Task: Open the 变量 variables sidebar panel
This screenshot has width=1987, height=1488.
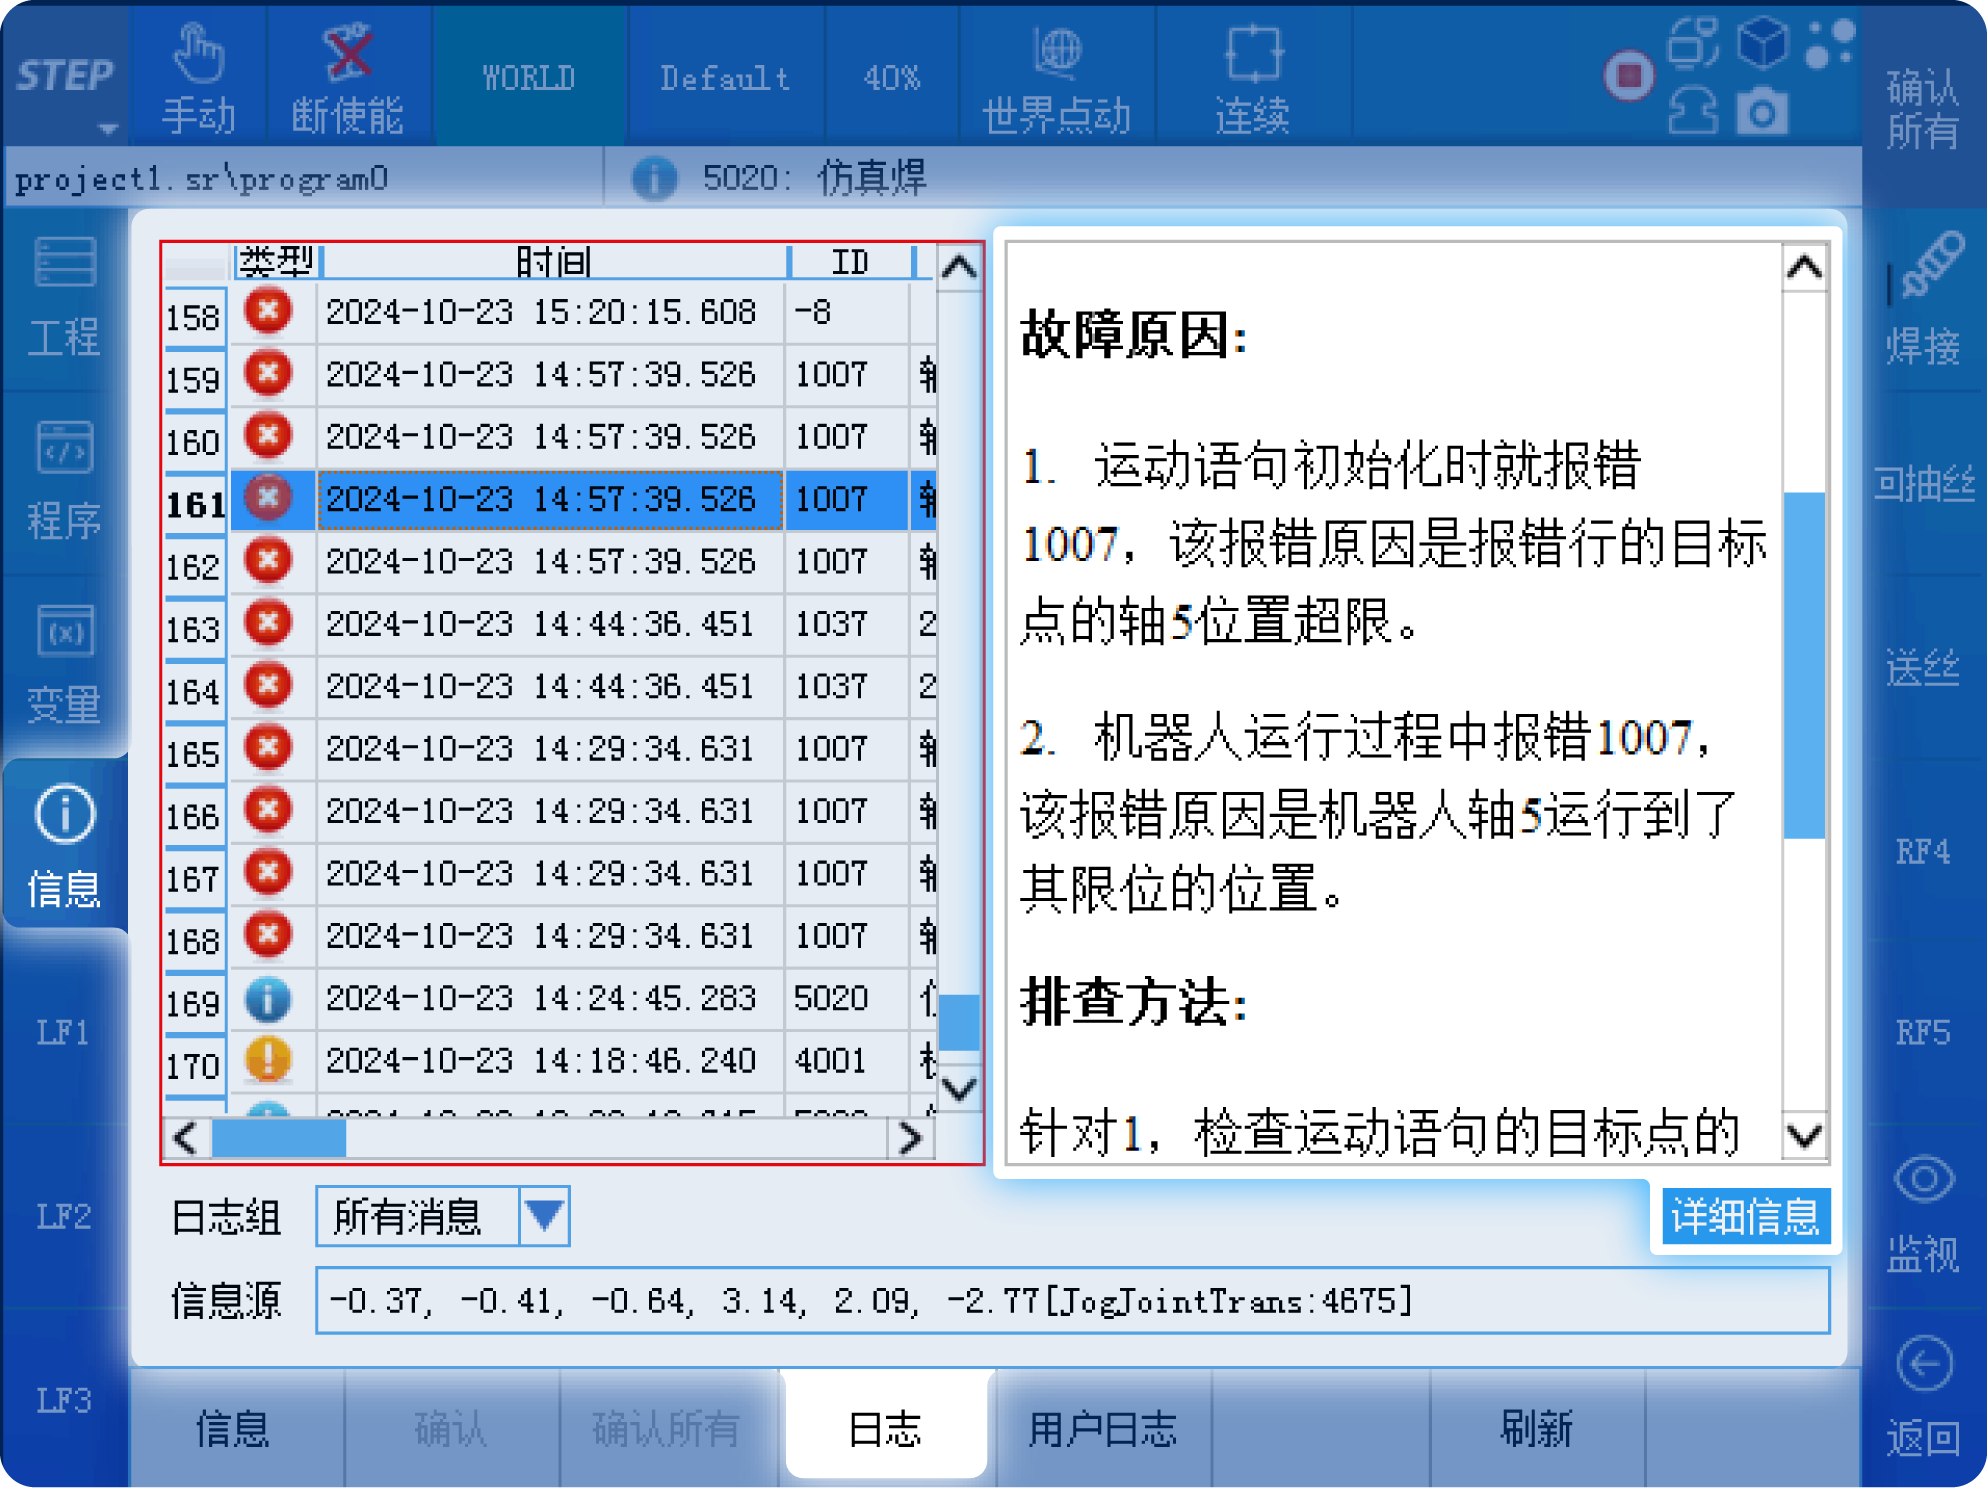Action: click(65, 665)
